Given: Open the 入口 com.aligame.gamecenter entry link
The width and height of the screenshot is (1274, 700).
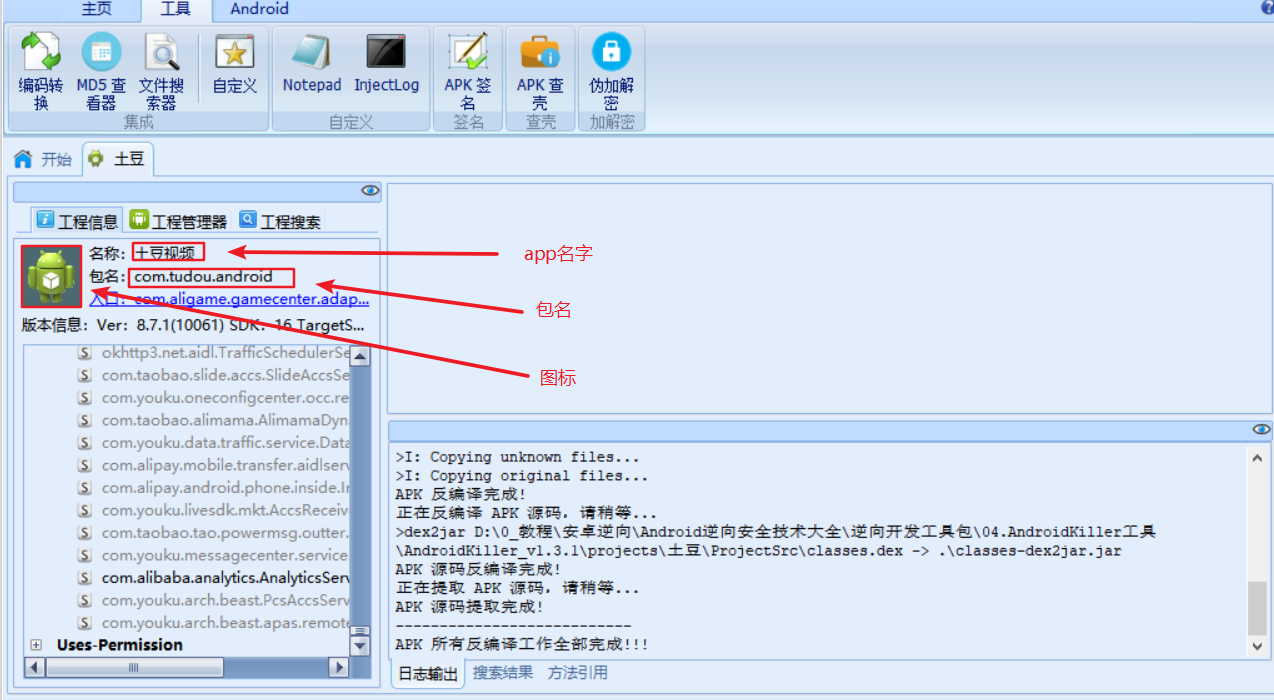Looking at the screenshot, I should 229,298.
